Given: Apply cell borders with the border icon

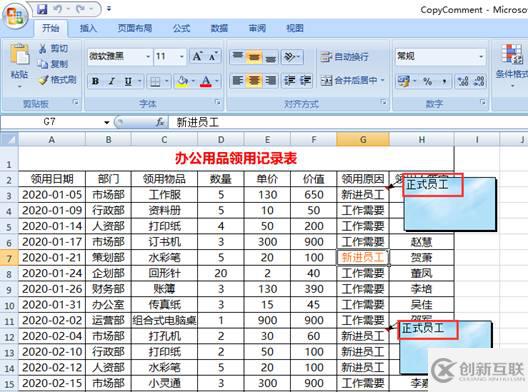Looking at the screenshot, I should click(x=155, y=81).
